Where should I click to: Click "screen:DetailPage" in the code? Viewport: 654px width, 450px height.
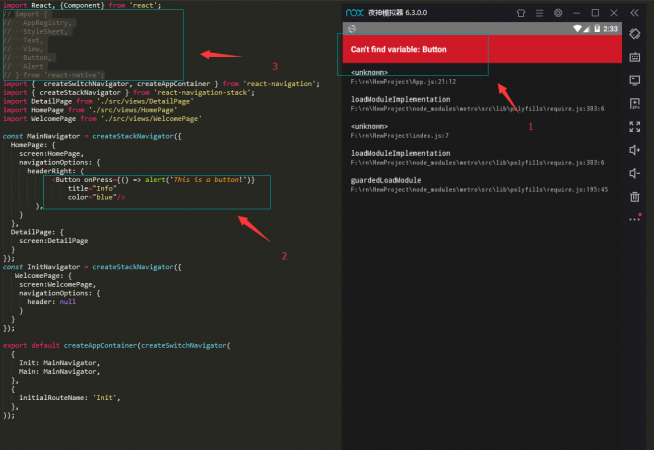click(x=53, y=241)
